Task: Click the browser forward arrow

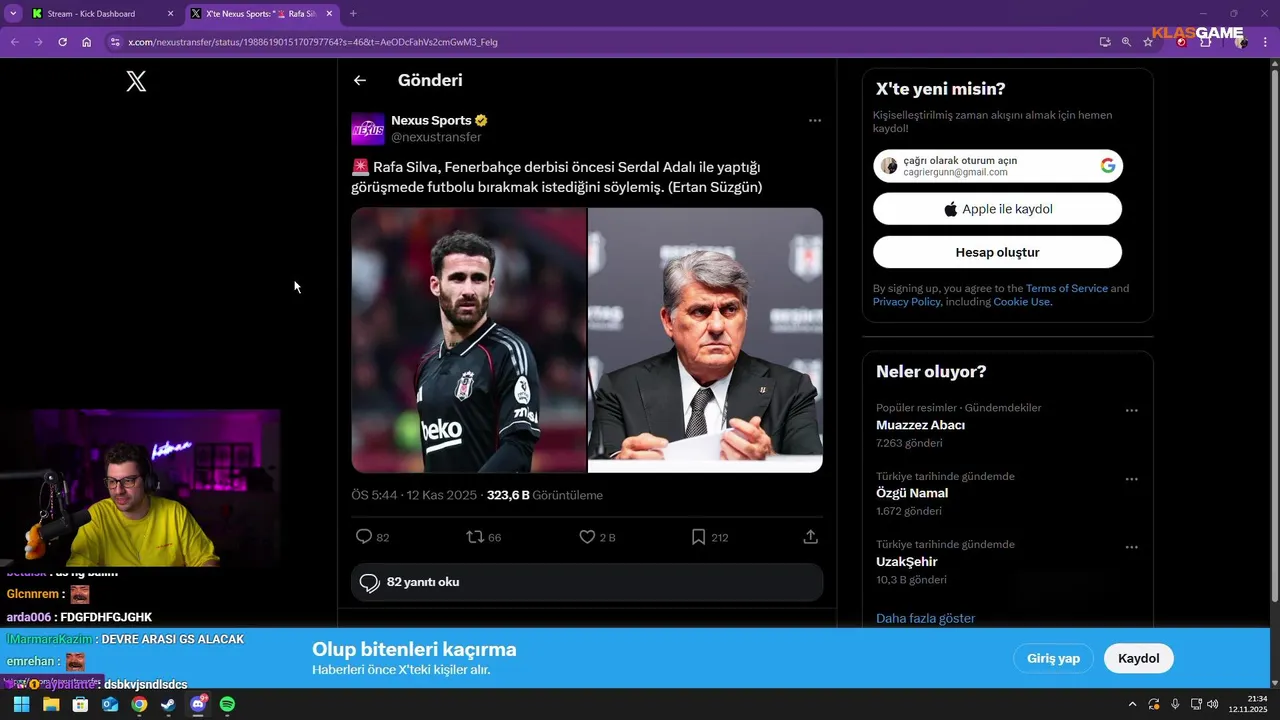Action: coord(38,42)
